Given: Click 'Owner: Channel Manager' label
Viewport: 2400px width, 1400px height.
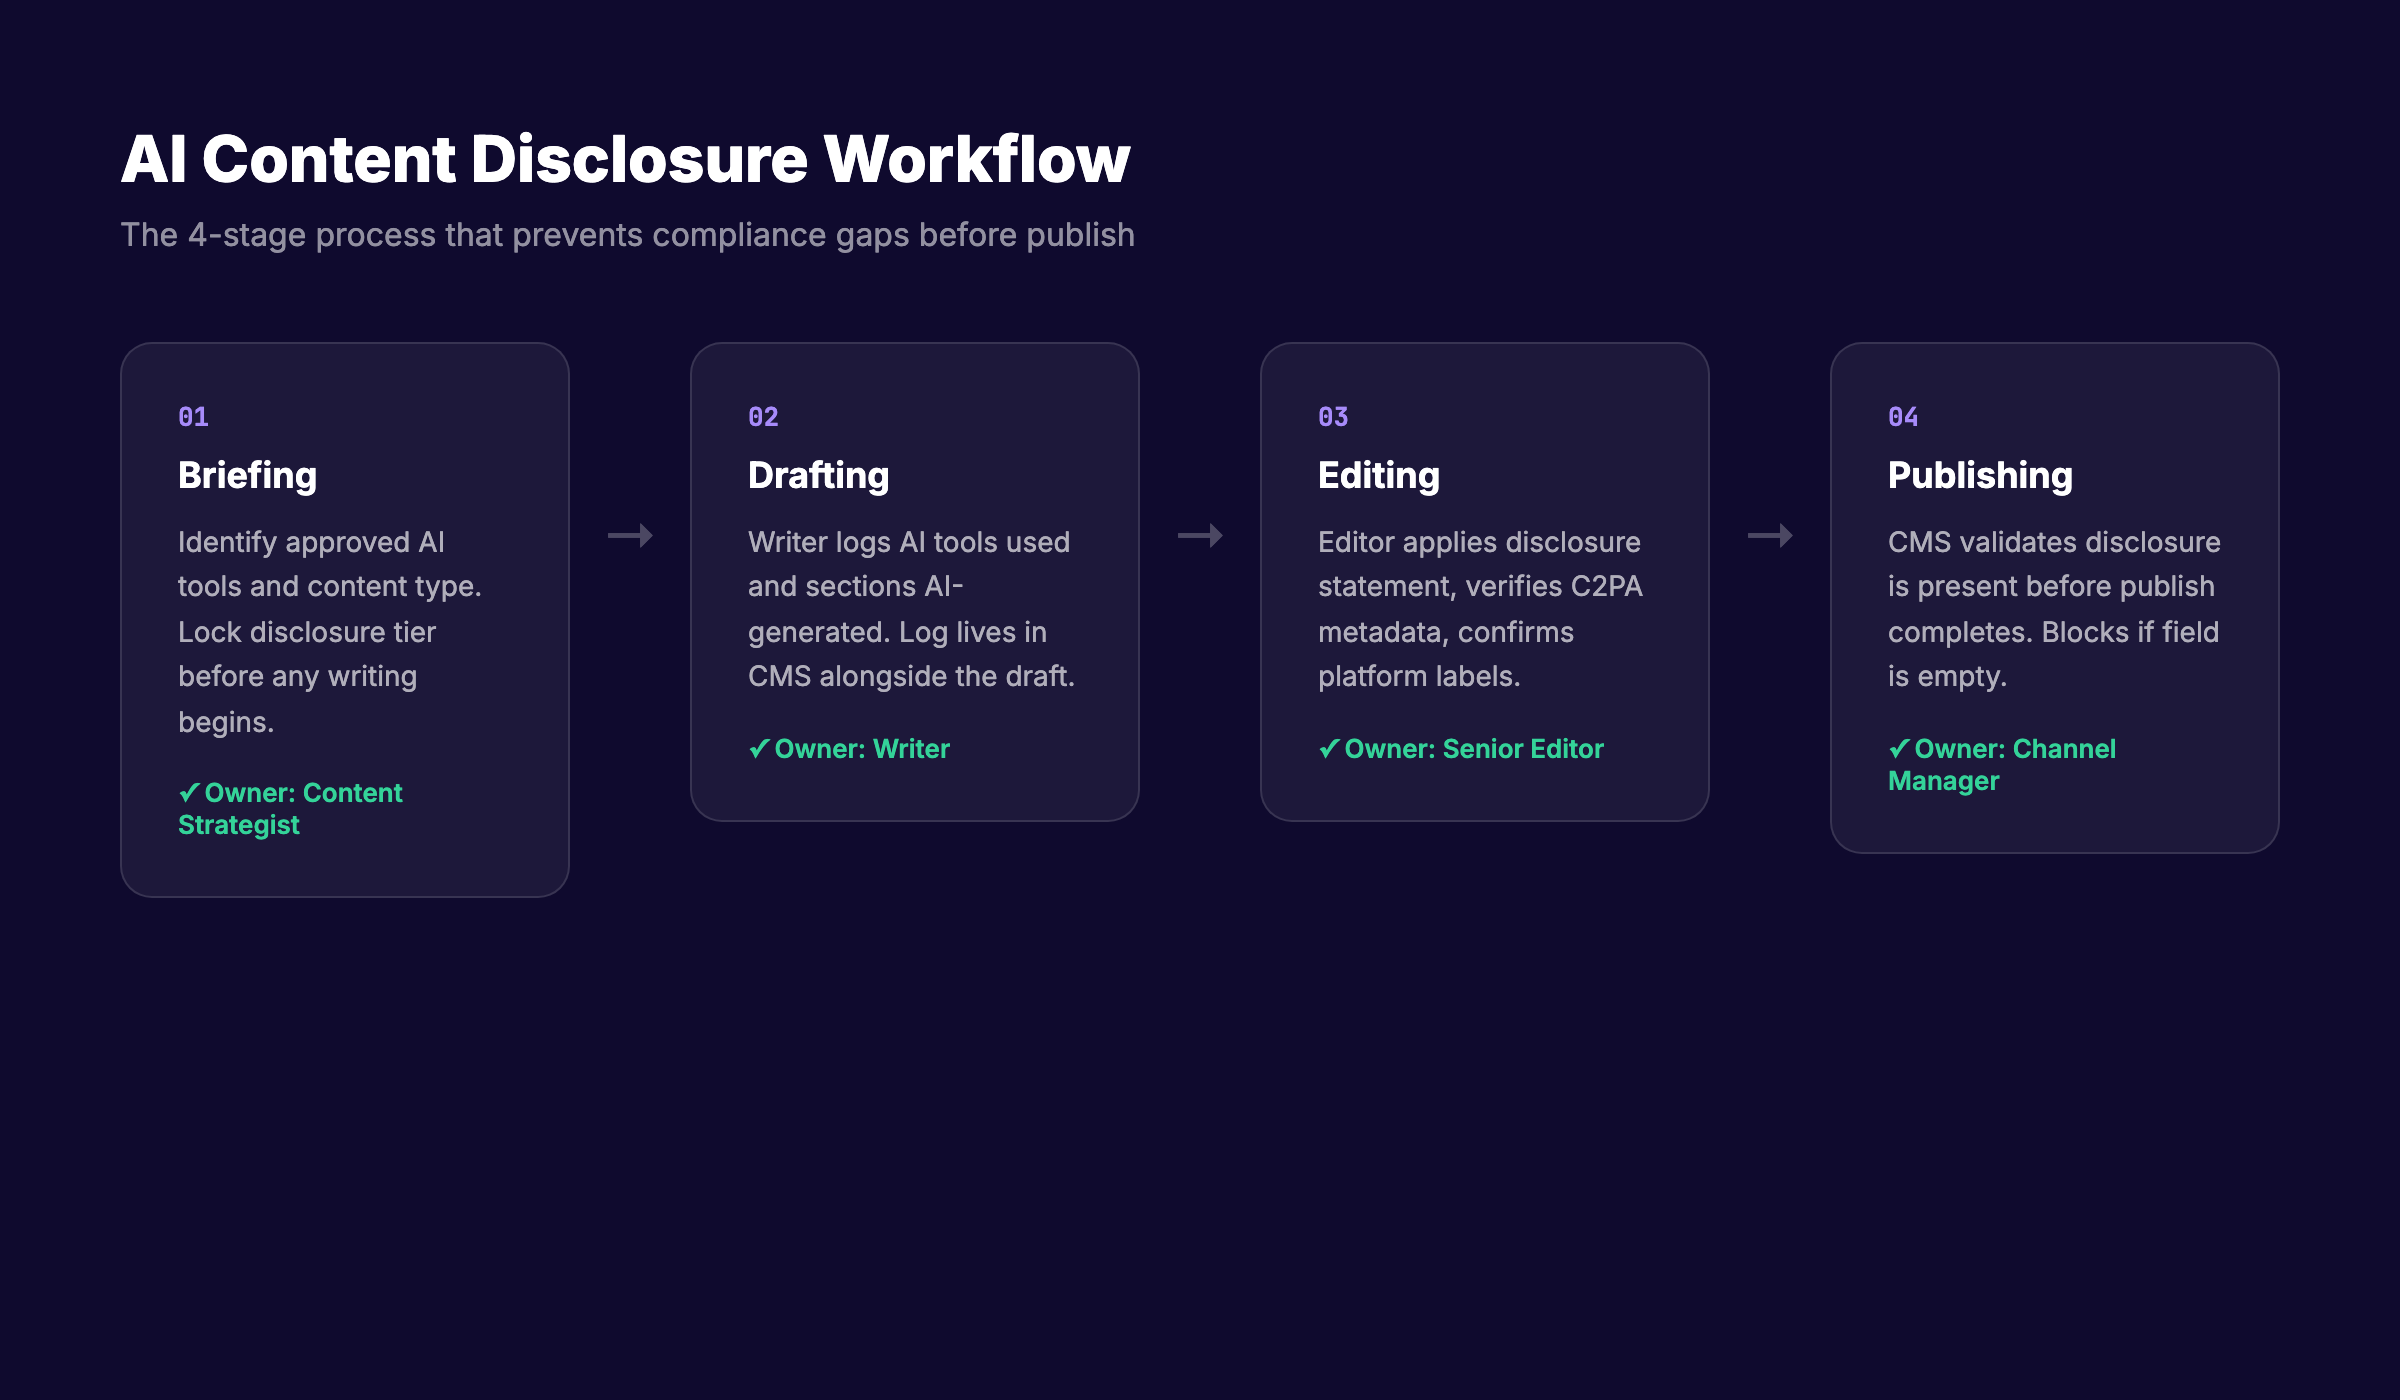Looking at the screenshot, I should 2002,764.
